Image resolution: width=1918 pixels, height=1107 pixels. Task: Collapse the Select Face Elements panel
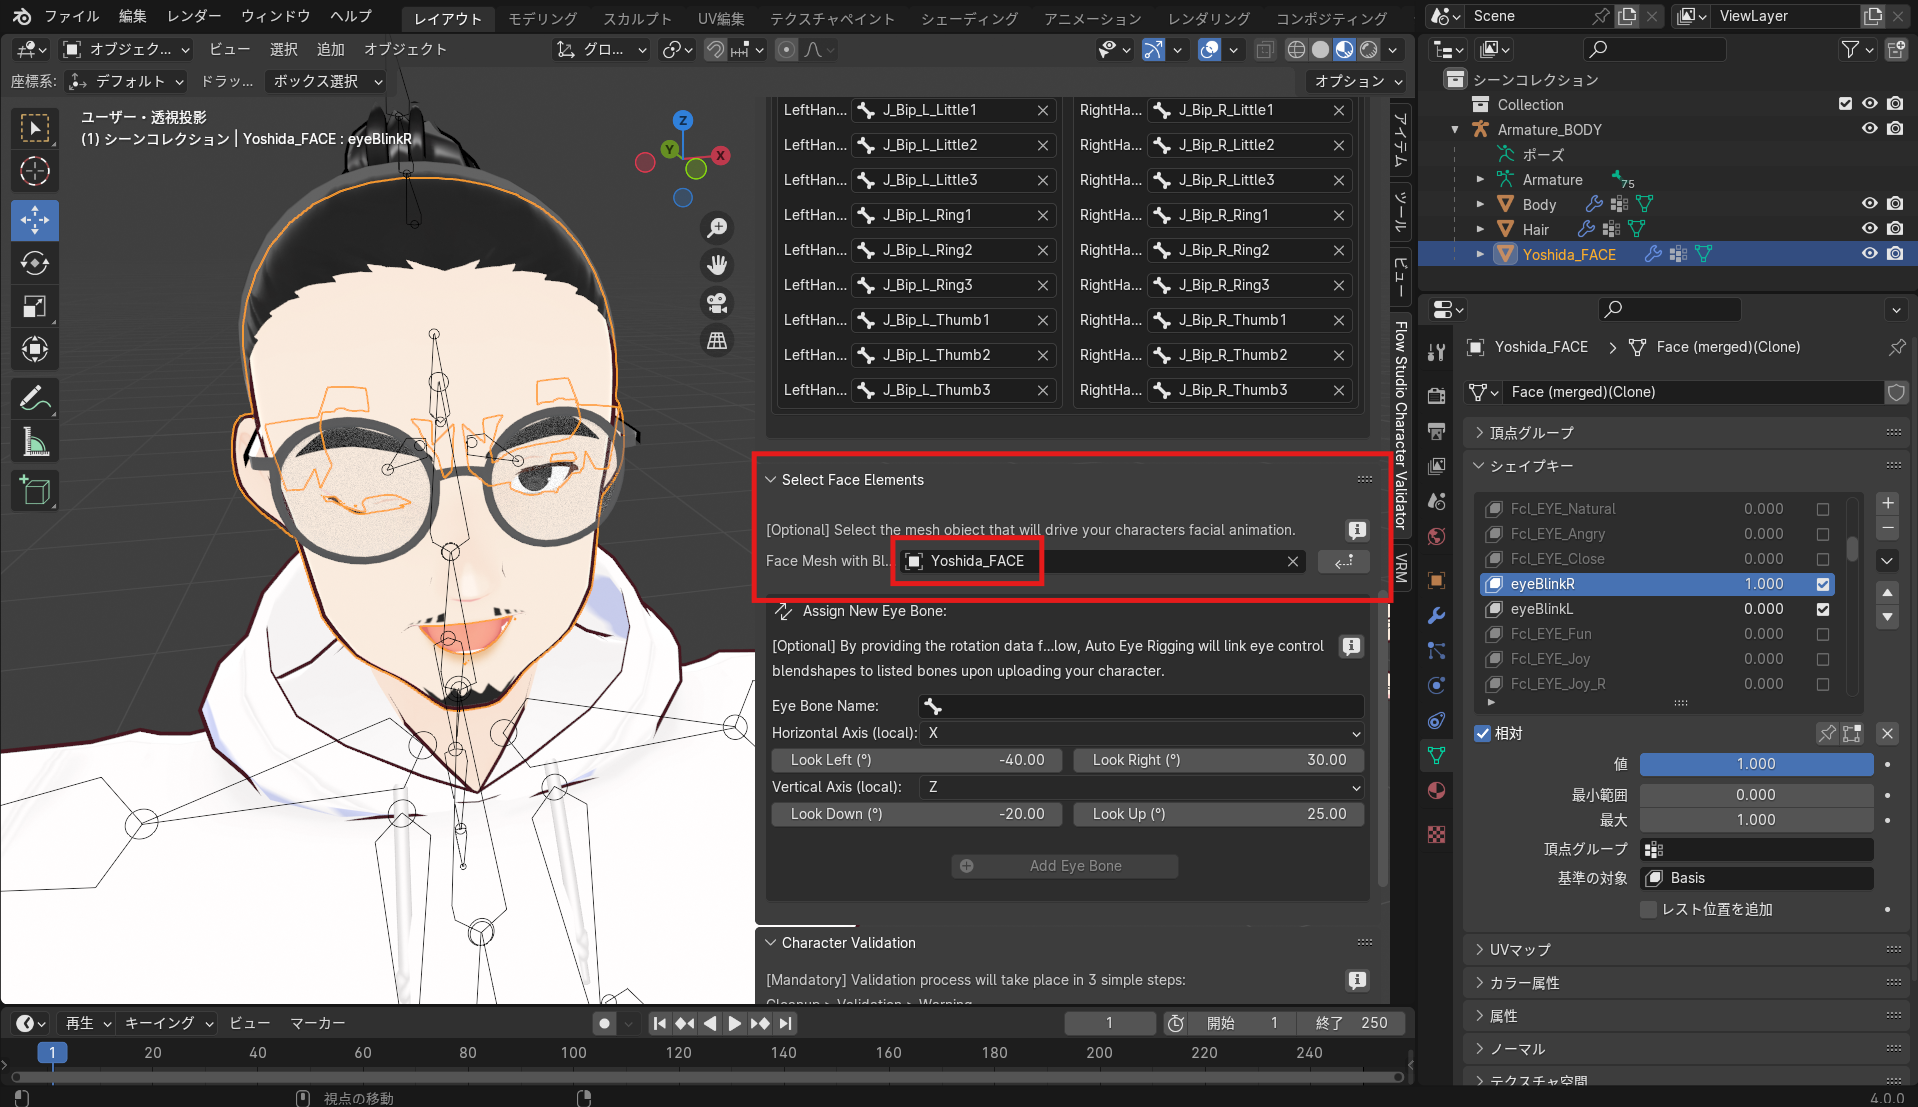[771, 480]
